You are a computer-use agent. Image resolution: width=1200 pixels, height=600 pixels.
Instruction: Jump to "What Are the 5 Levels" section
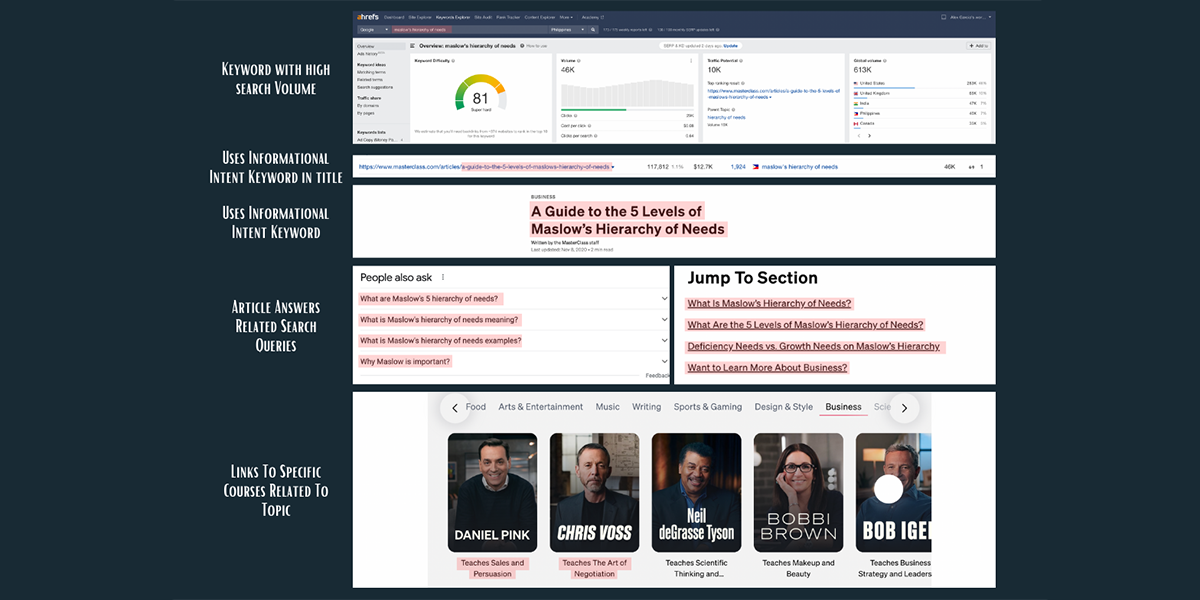pos(805,325)
